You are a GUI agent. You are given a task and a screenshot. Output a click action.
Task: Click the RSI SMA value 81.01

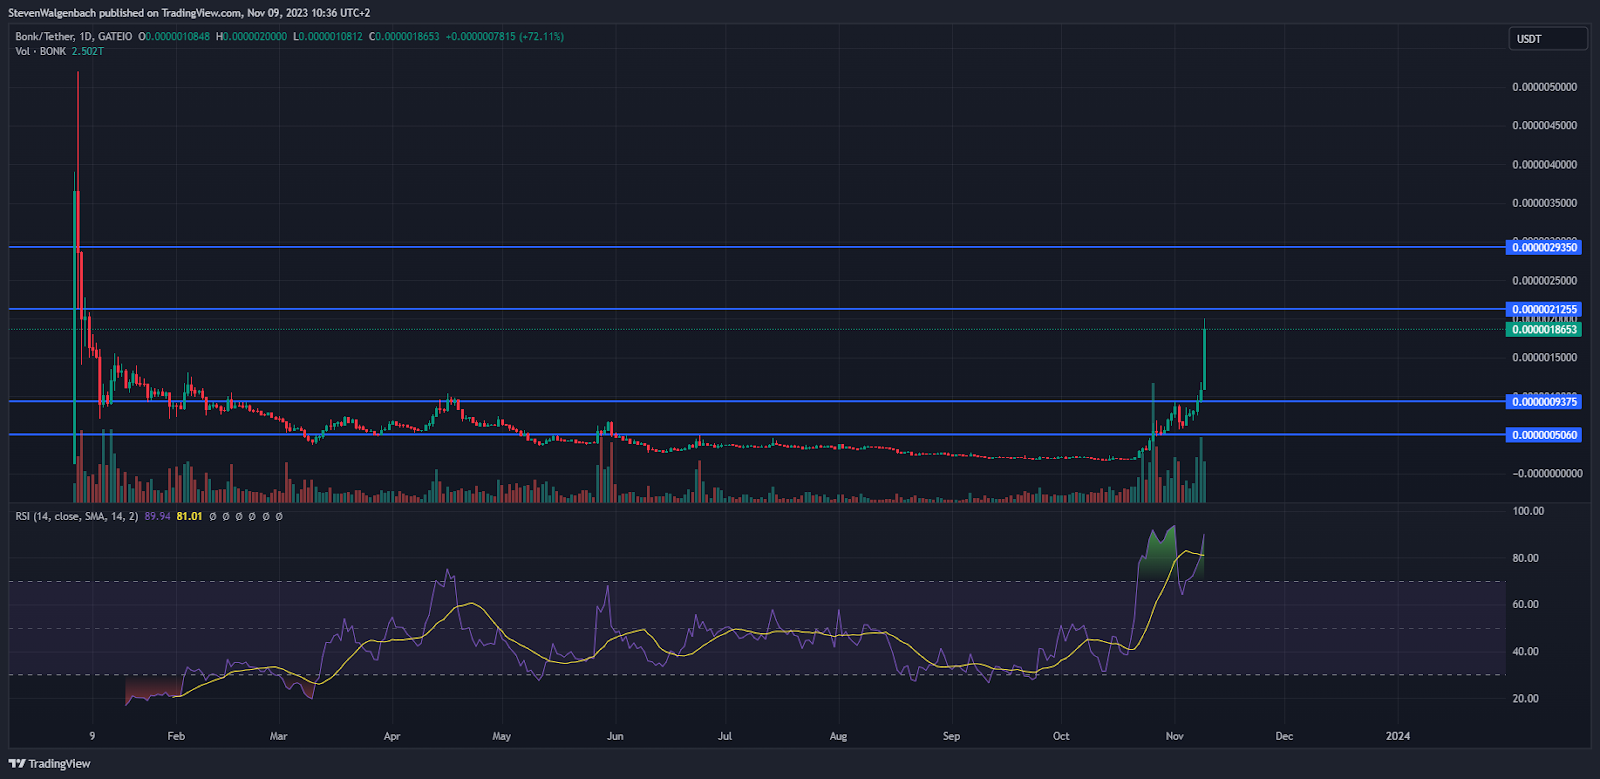click(189, 516)
